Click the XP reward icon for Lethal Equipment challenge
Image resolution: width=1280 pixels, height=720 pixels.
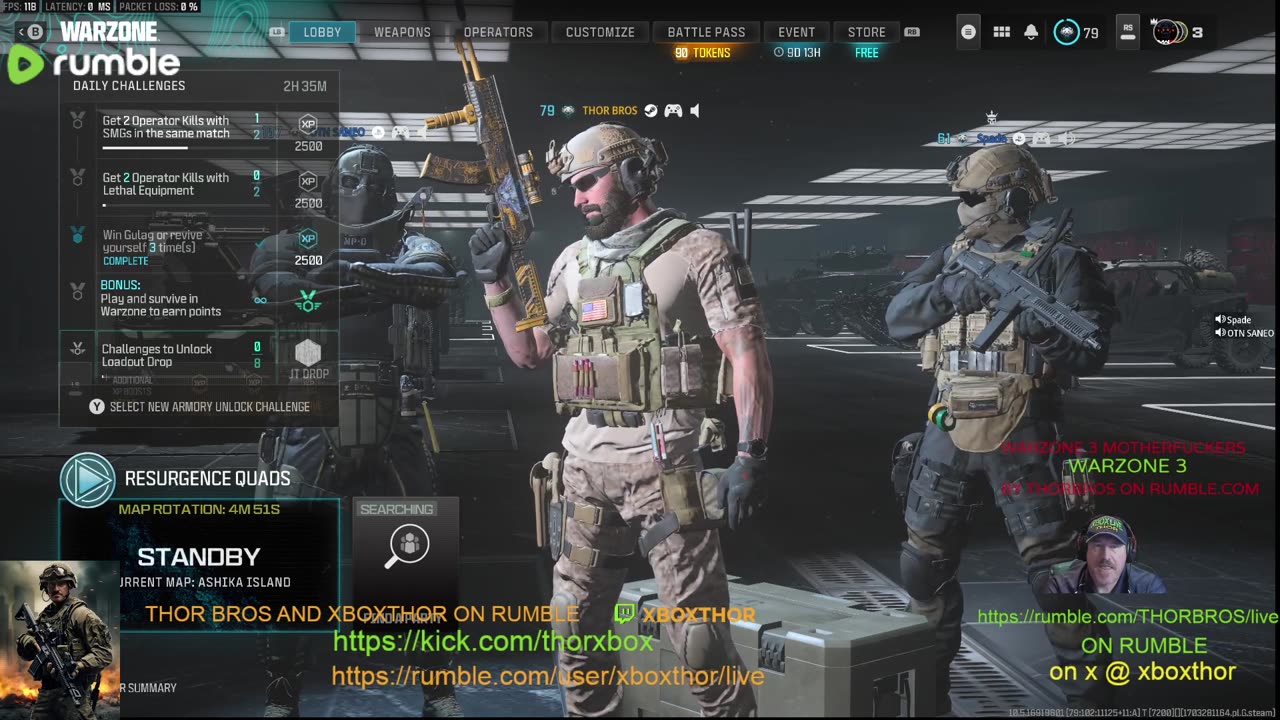coord(308,181)
